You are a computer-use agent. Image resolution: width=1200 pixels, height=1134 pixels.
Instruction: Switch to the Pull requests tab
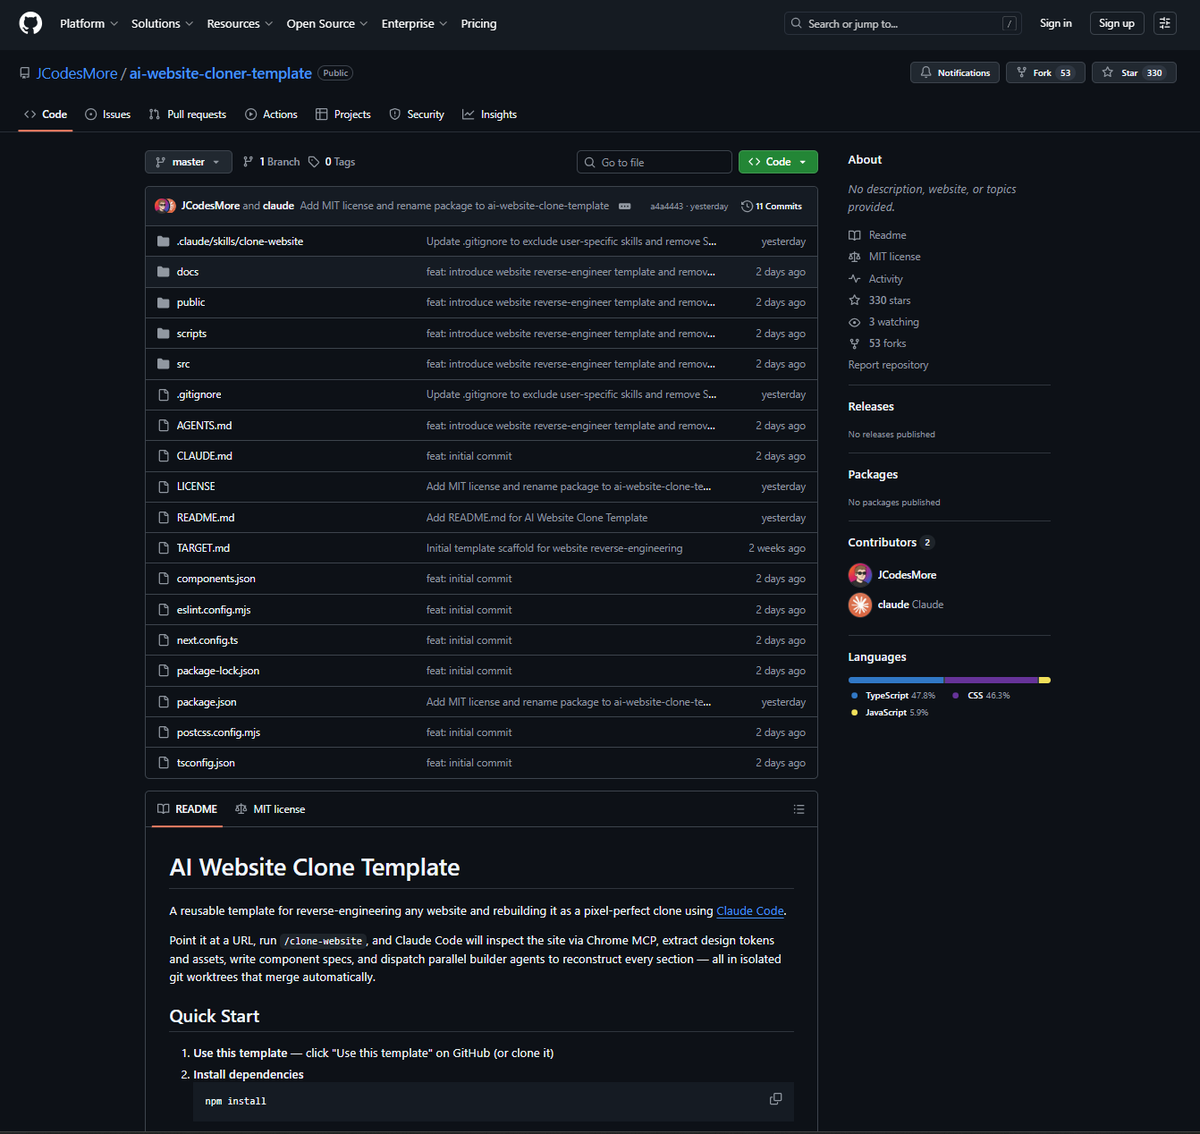point(187,114)
